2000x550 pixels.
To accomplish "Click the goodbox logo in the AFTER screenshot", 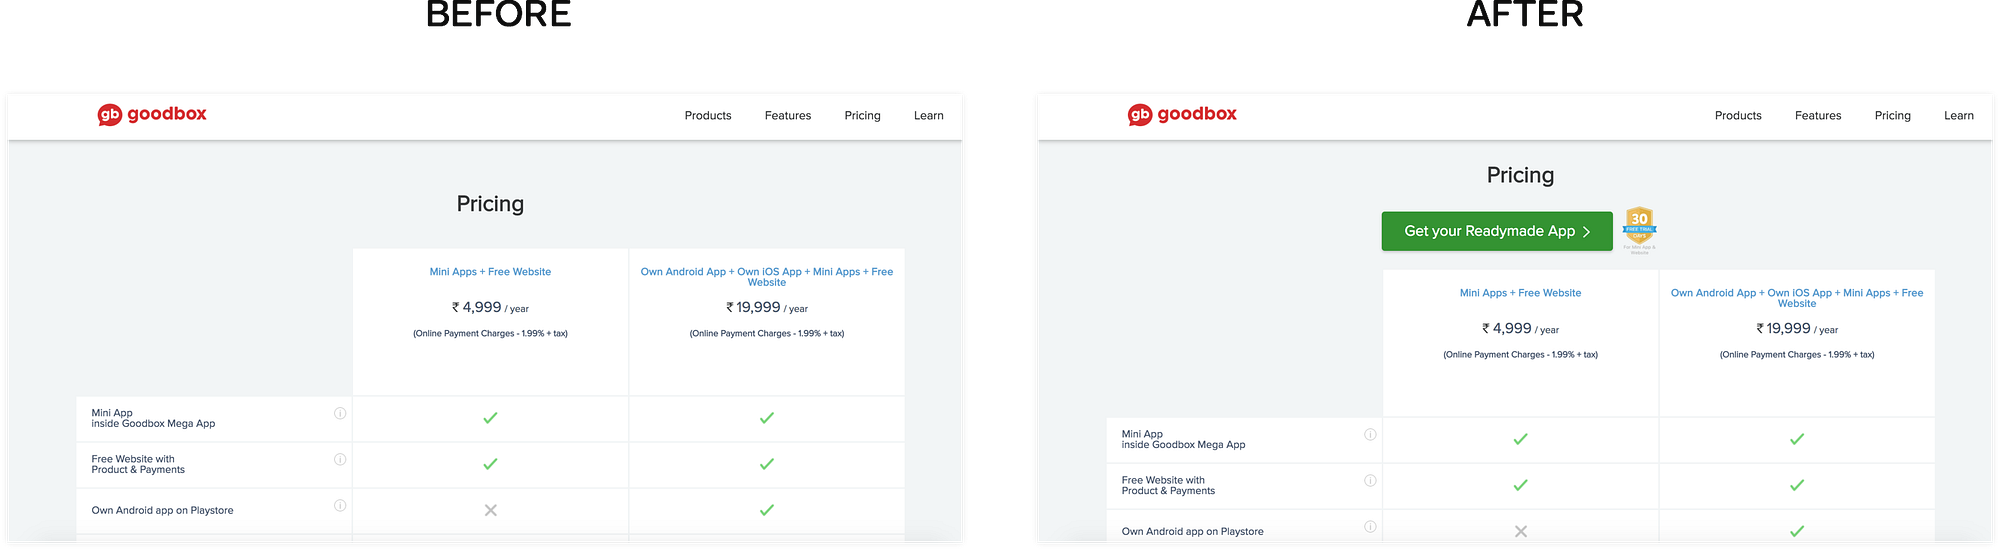I will [x=1182, y=115].
